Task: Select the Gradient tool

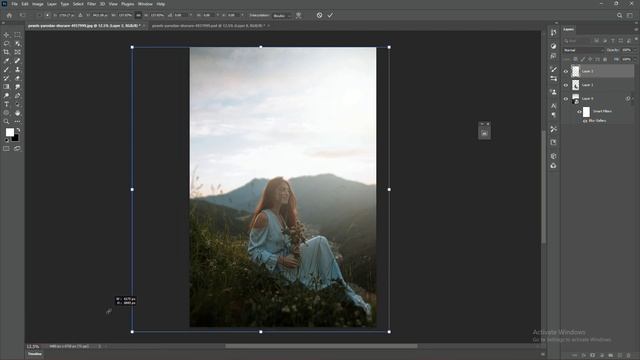Action: click(x=6, y=87)
